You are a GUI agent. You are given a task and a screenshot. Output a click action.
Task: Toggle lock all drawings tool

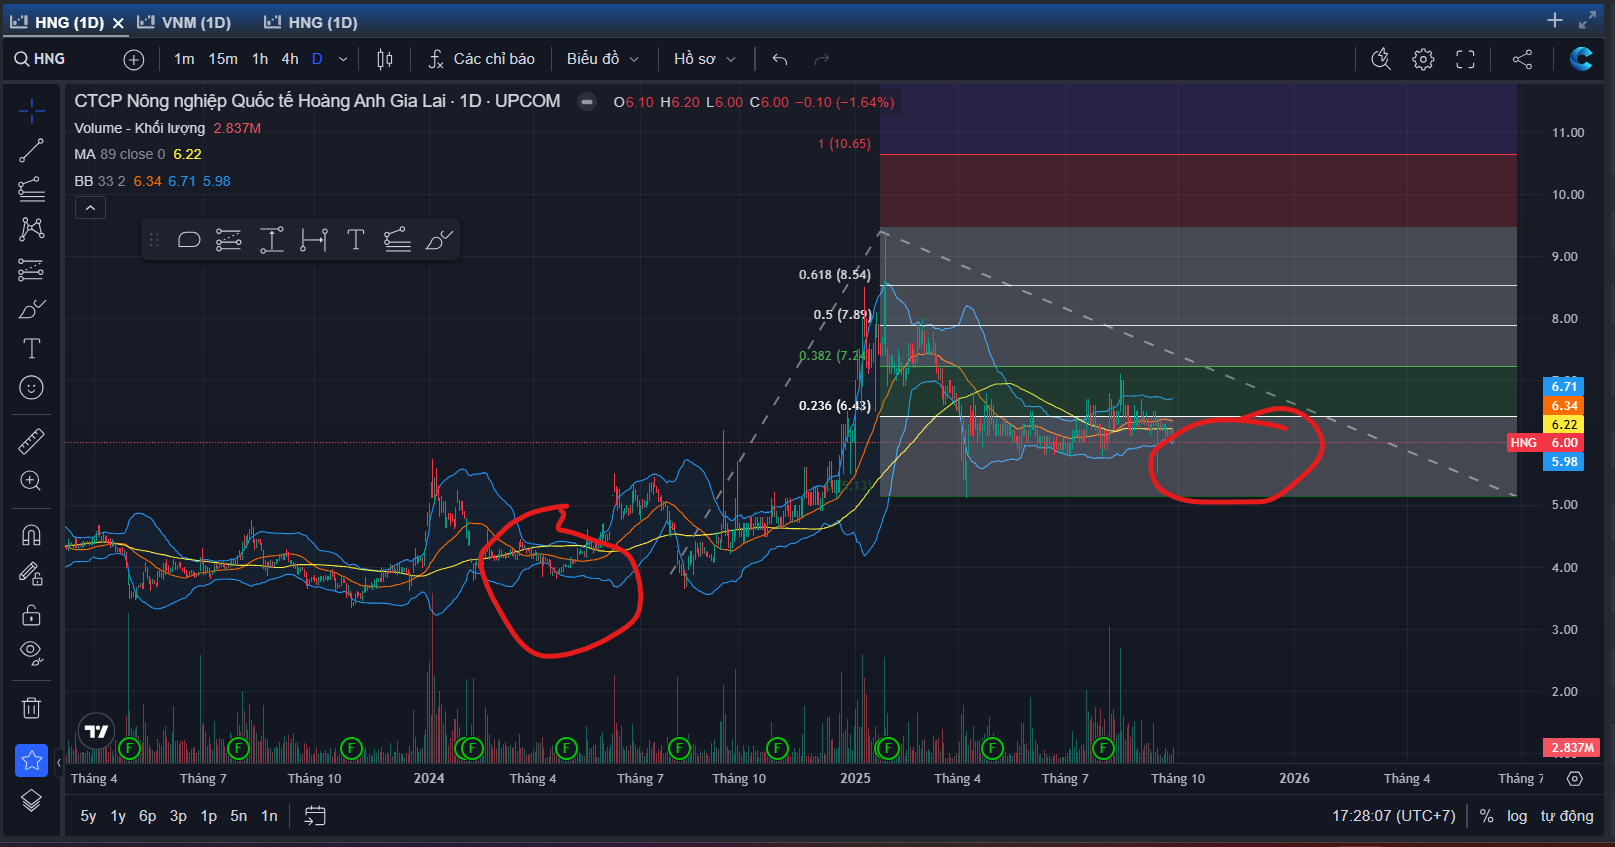pyautogui.click(x=31, y=614)
